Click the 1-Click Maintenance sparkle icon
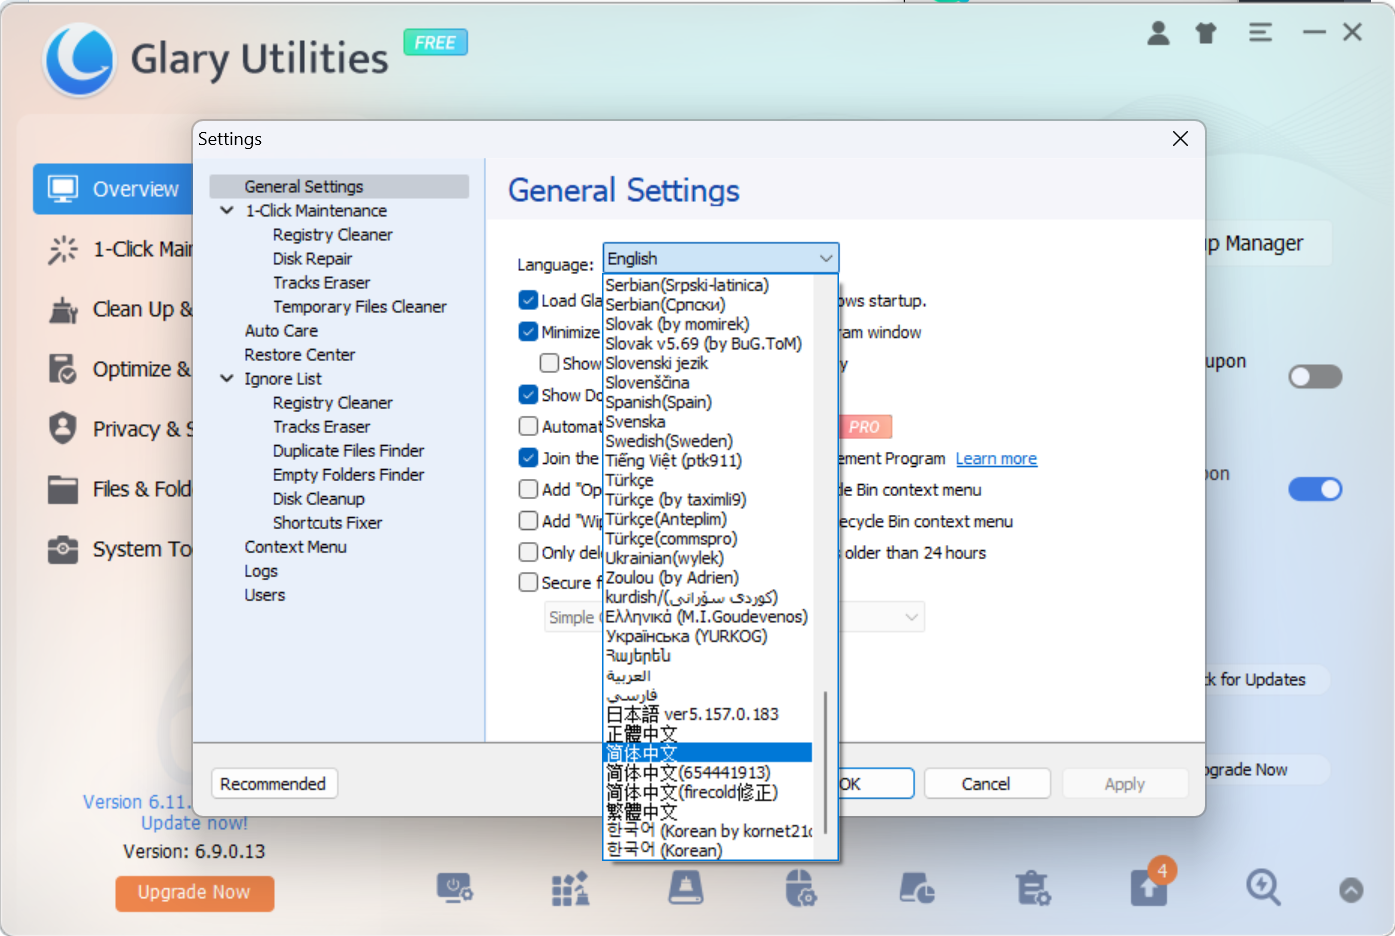Image resolution: width=1395 pixels, height=936 pixels. tap(63, 249)
